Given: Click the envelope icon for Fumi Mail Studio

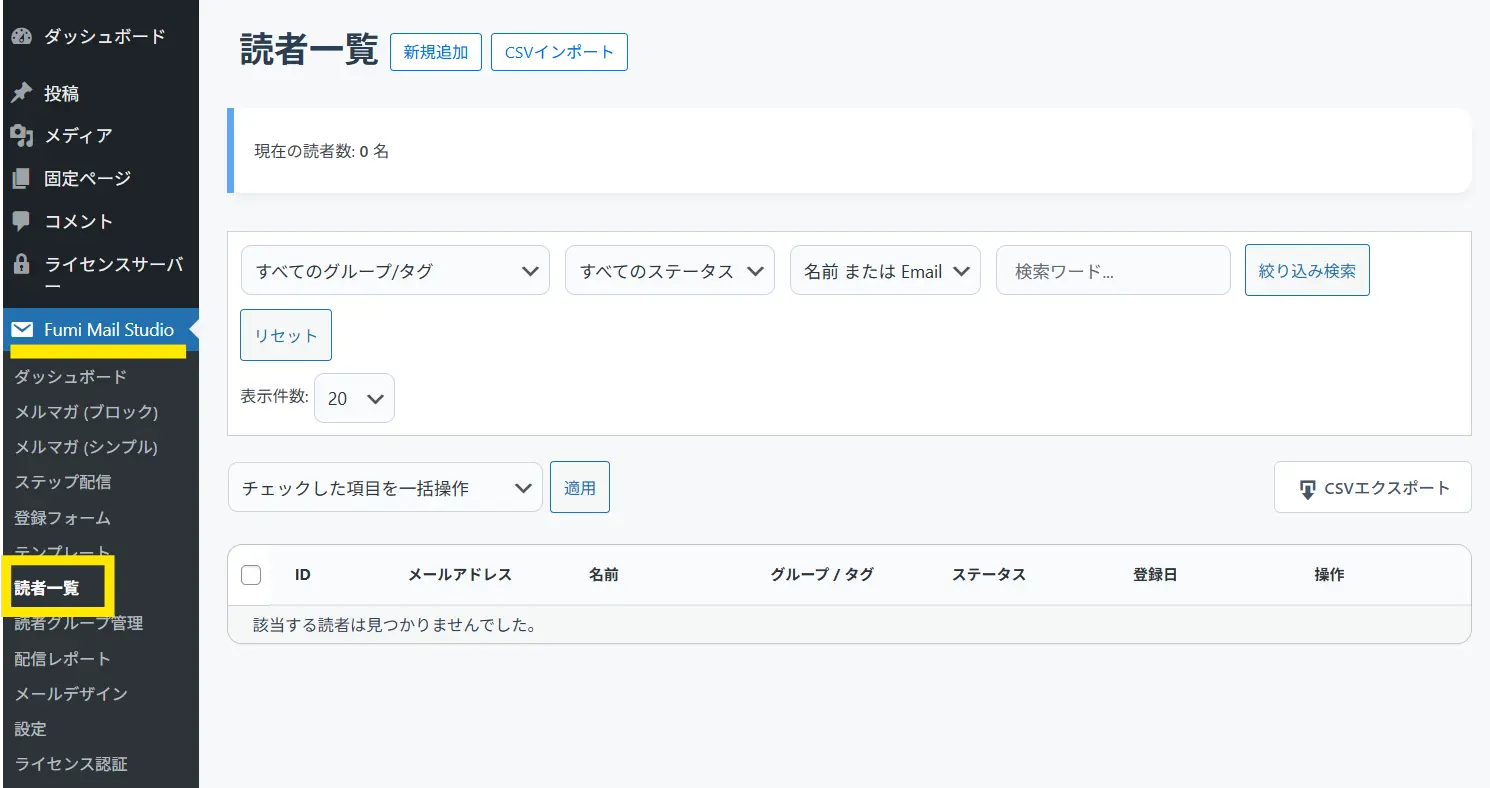Looking at the screenshot, I should 22,330.
